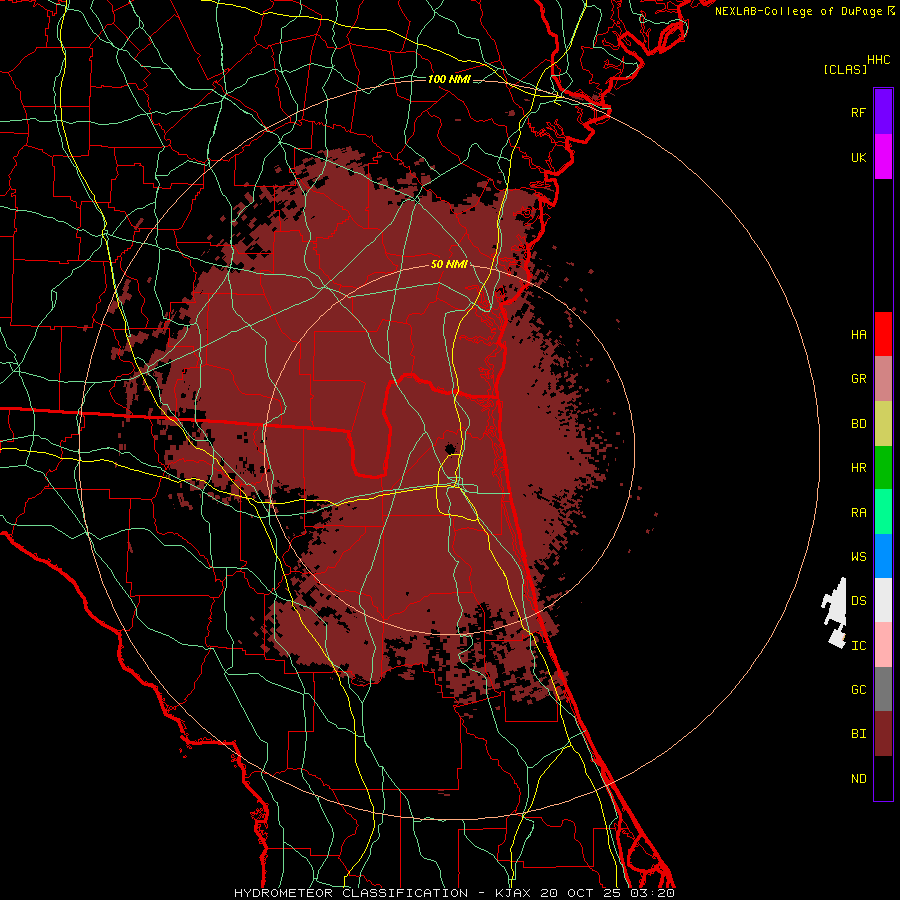Click the UK legend label text
The height and width of the screenshot is (900, 900).
[x=858, y=157]
